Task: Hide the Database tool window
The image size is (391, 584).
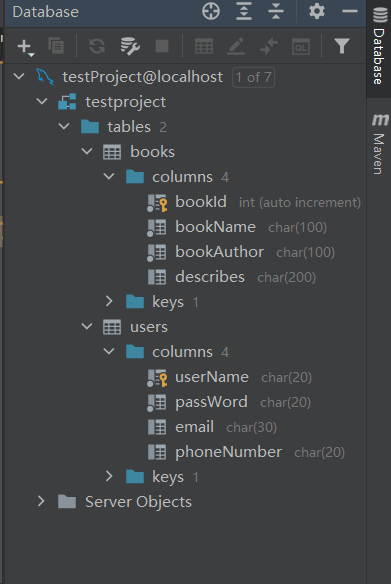Action: coord(350,12)
